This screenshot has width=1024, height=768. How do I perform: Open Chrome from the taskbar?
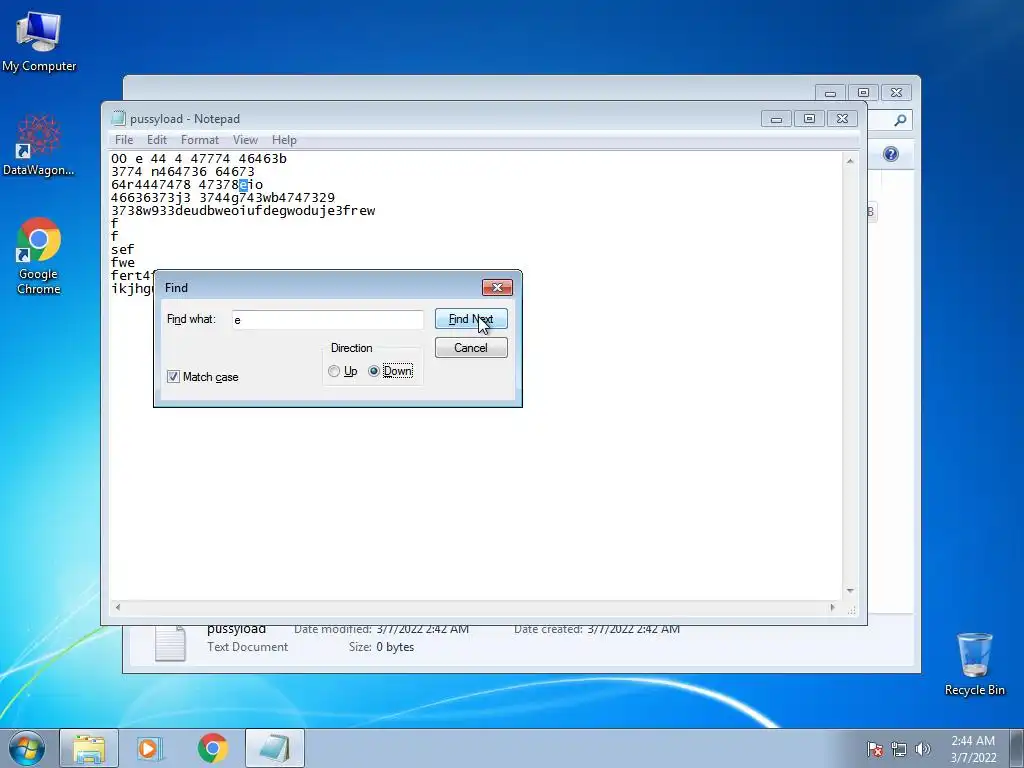point(212,748)
